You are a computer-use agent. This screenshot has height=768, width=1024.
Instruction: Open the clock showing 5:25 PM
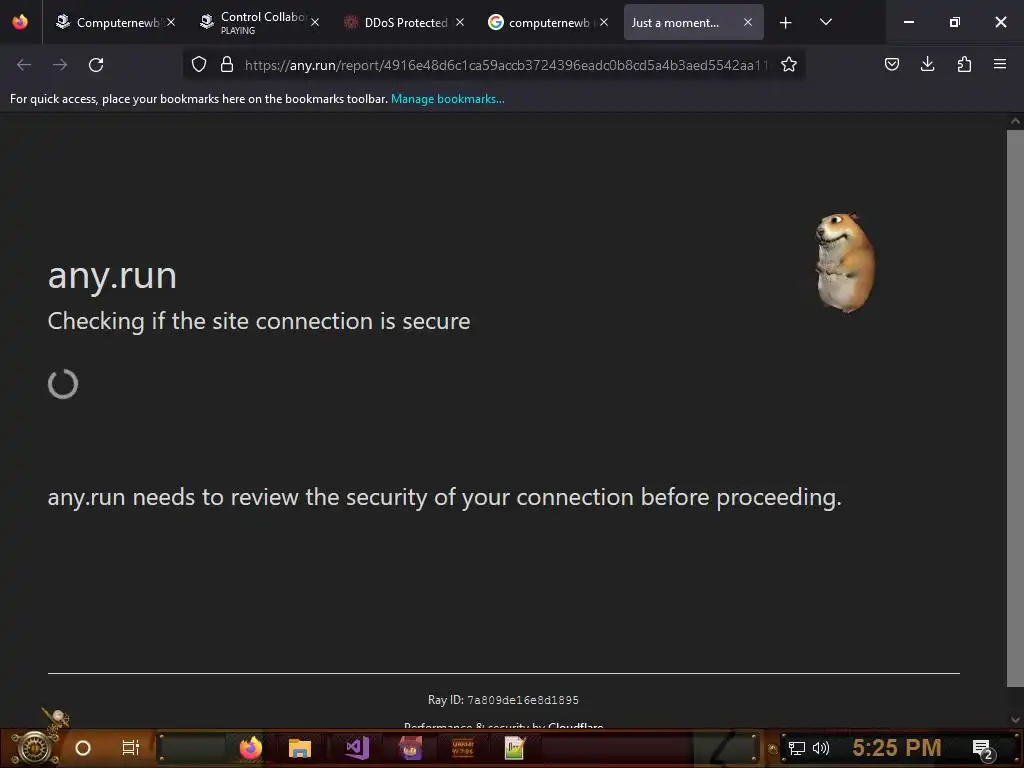(x=897, y=748)
